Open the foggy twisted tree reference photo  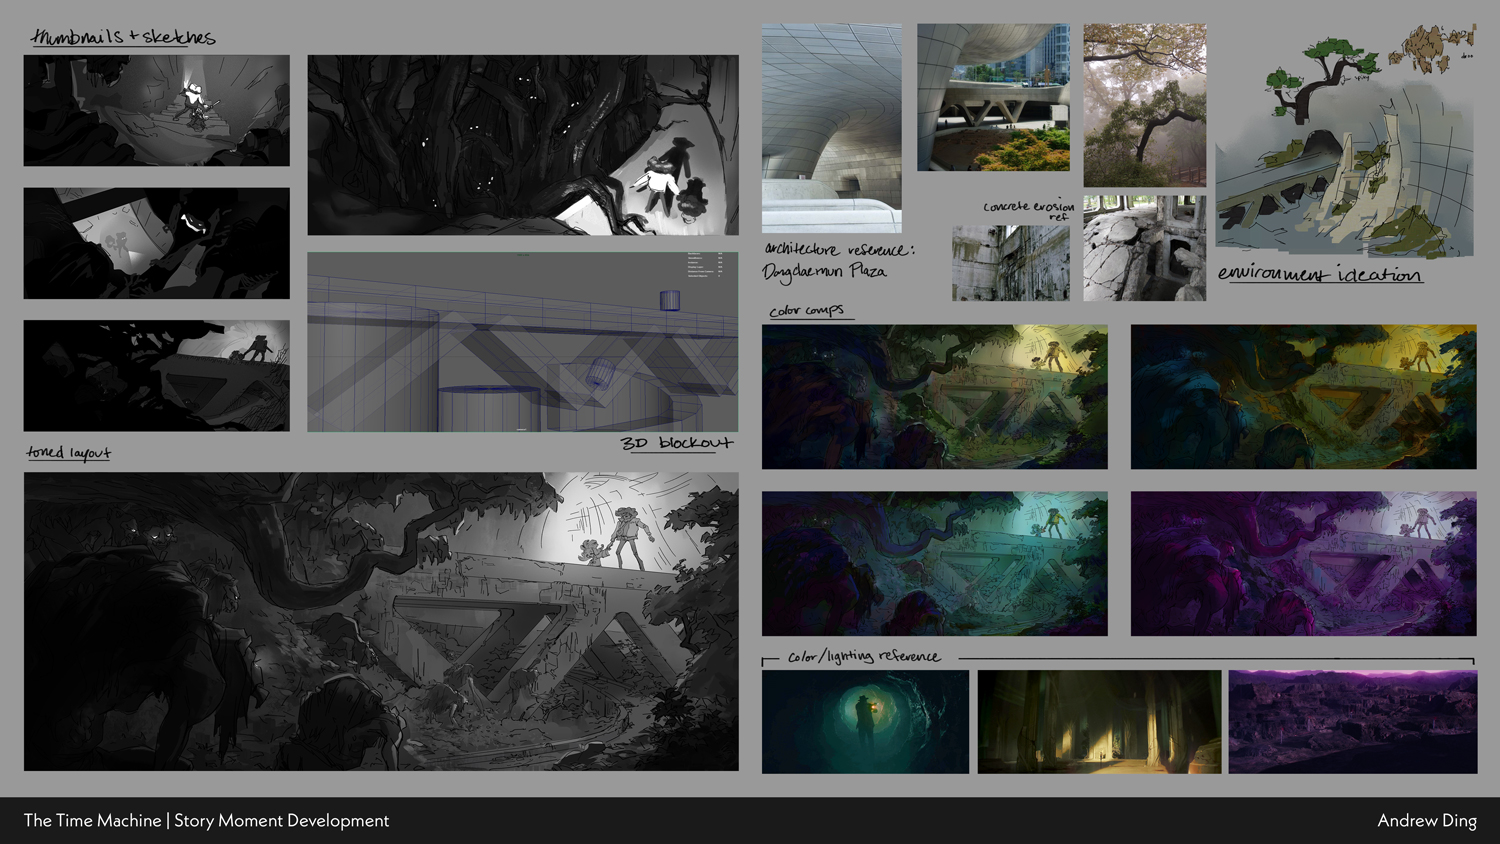pyautogui.click(x=1144, y=105)
